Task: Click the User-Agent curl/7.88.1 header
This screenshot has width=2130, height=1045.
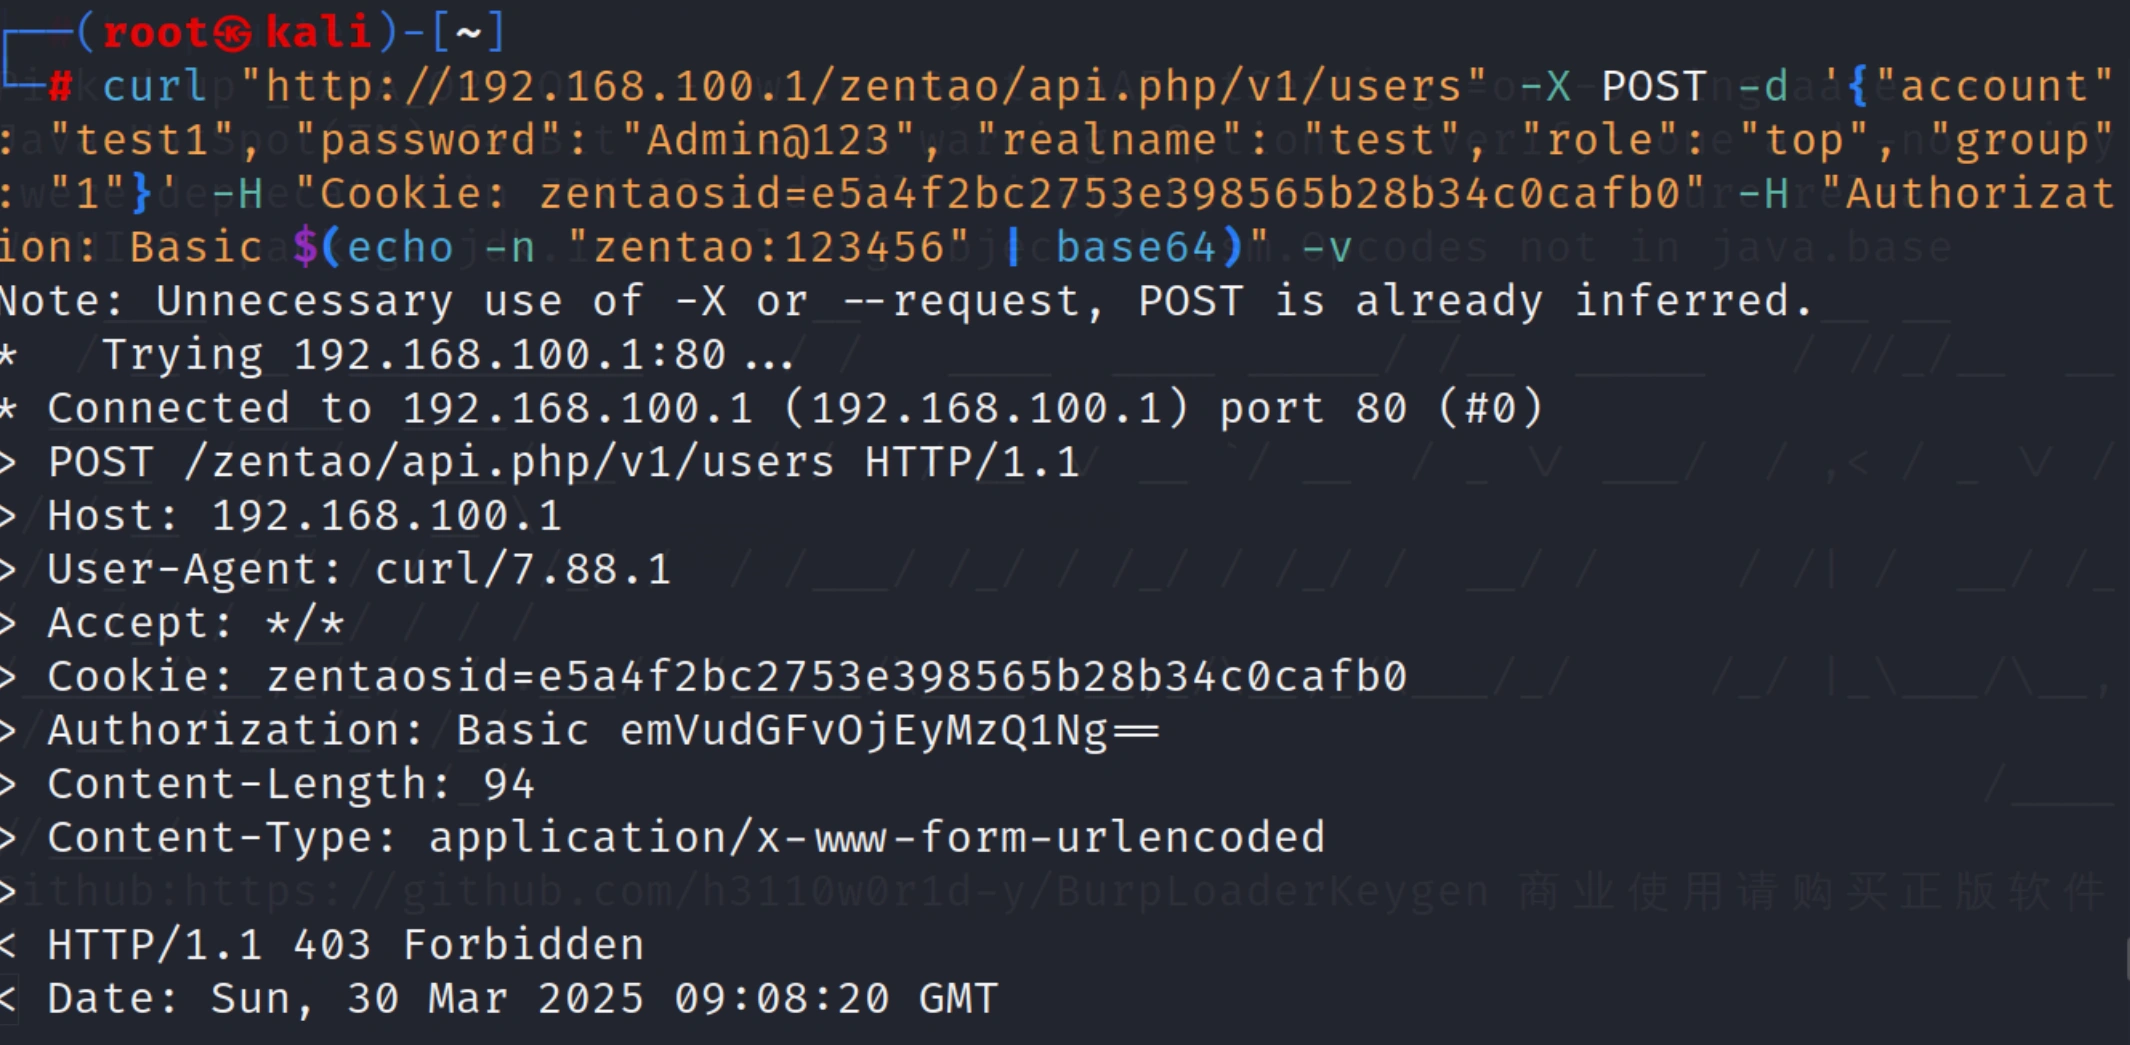Action: click(358, 570)
